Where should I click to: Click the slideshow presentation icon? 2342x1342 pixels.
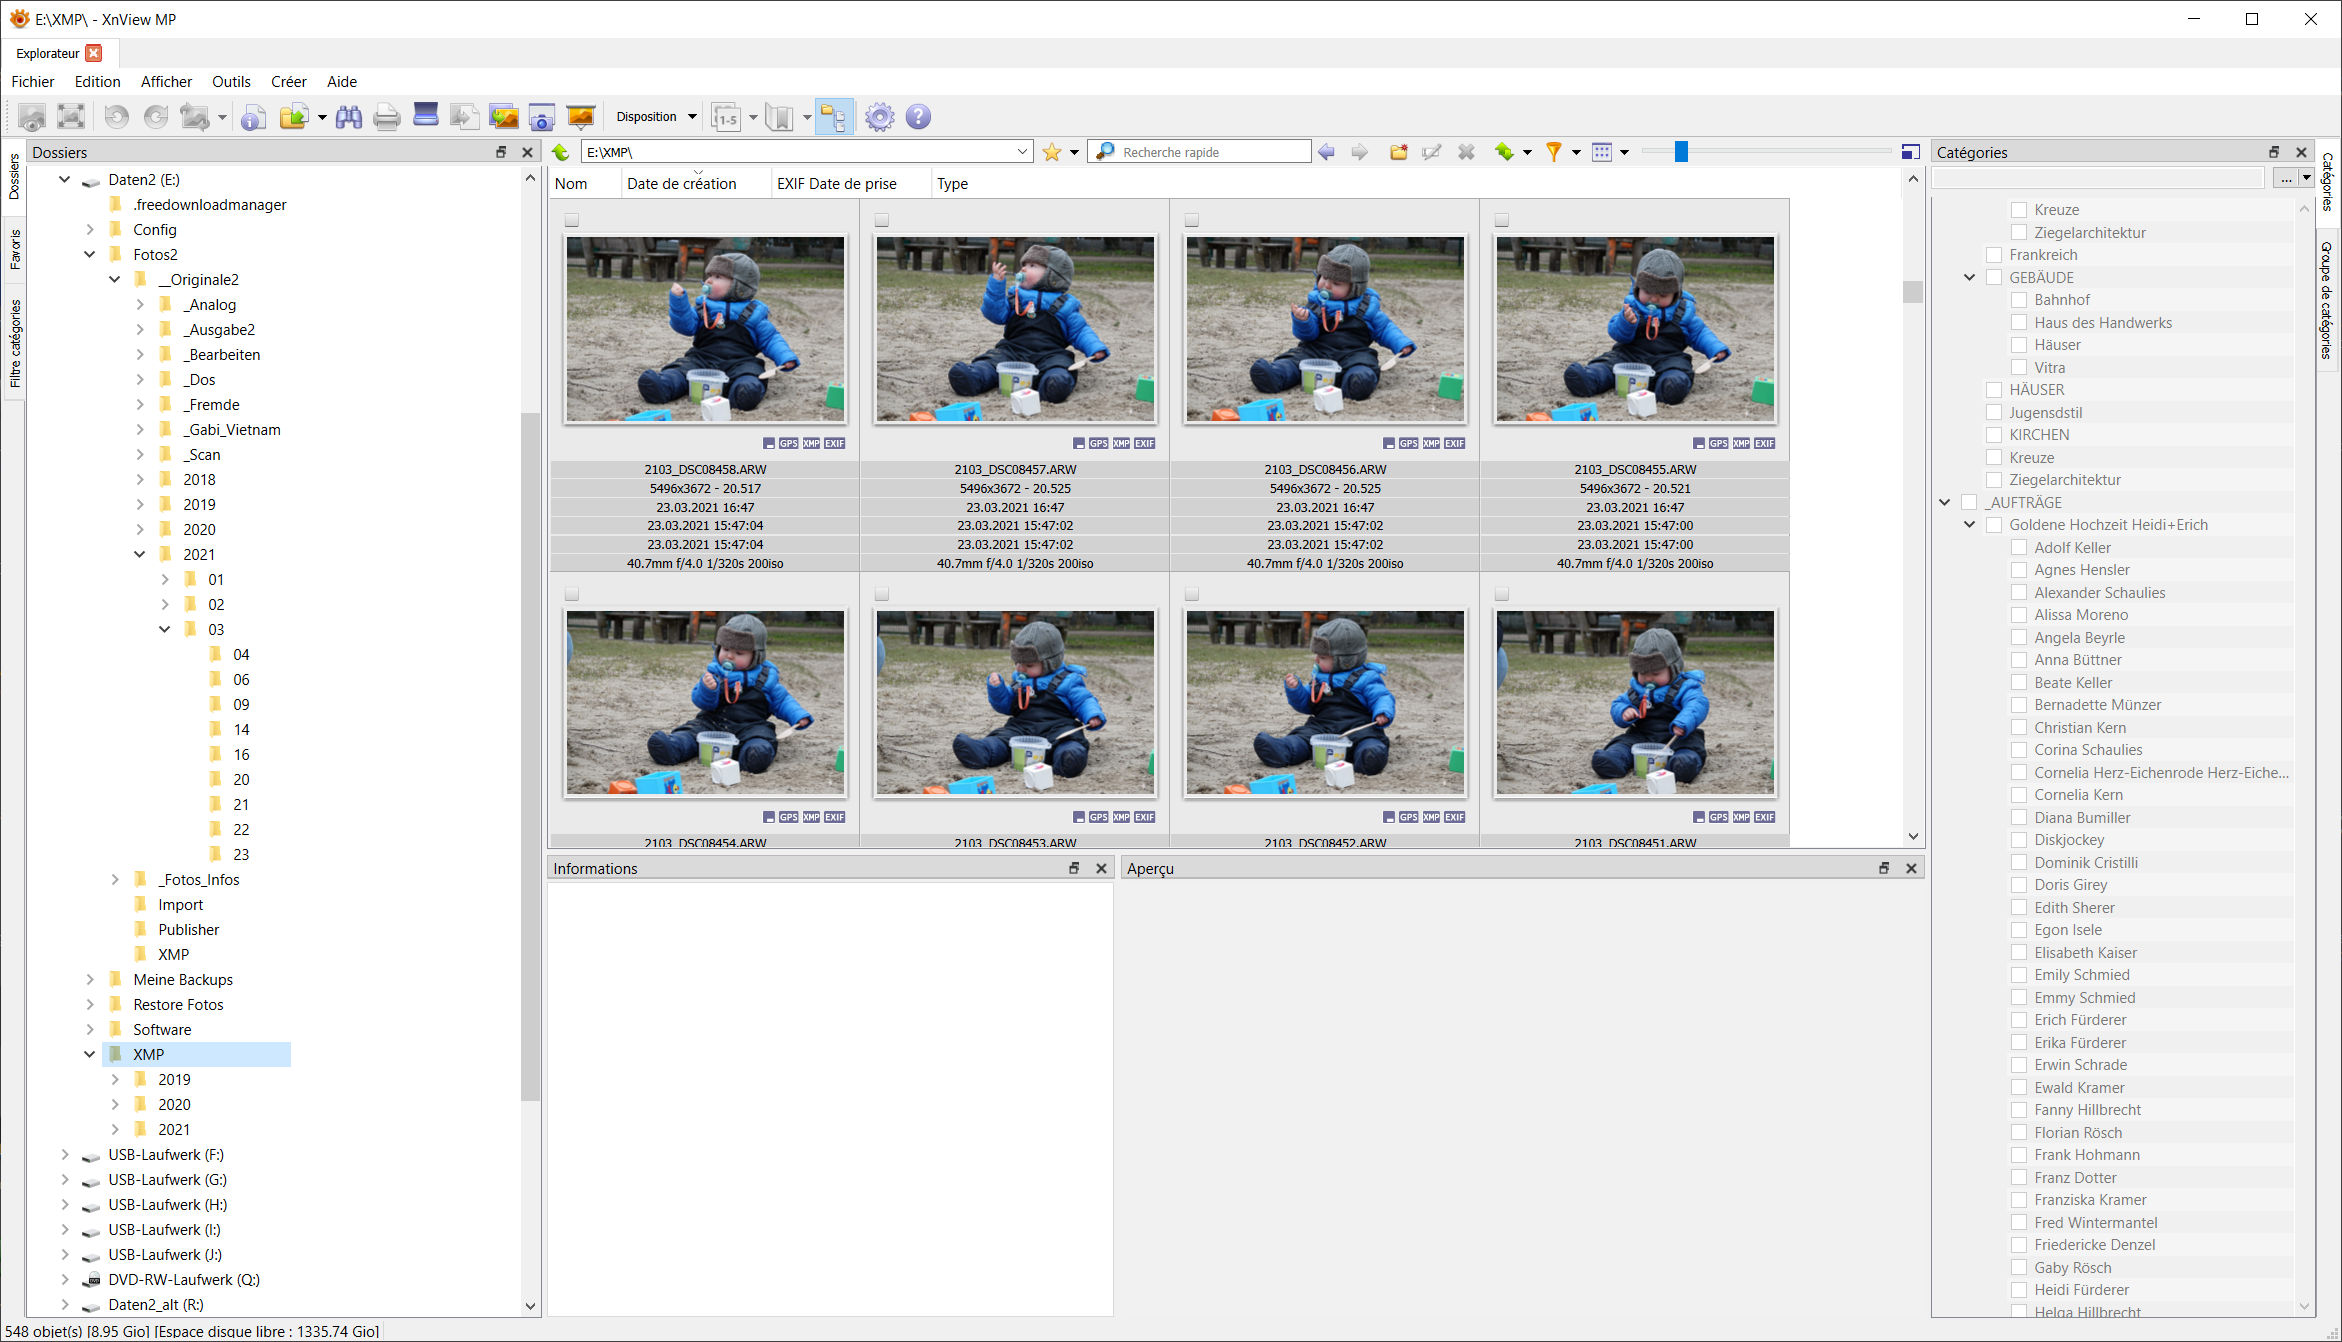pyautogui.click(x=580, y=116)
